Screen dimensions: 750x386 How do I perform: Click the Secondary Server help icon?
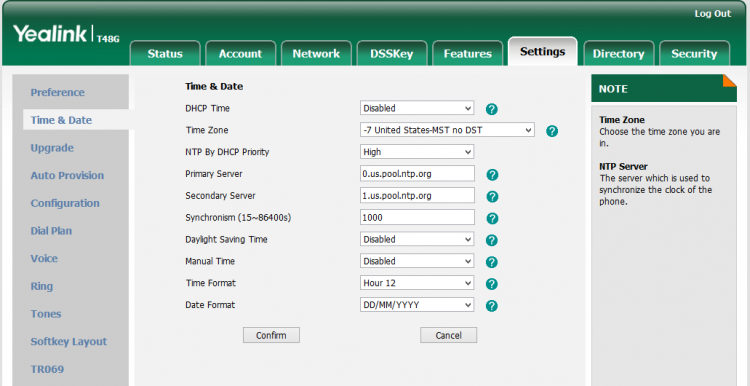coord(492,197)
